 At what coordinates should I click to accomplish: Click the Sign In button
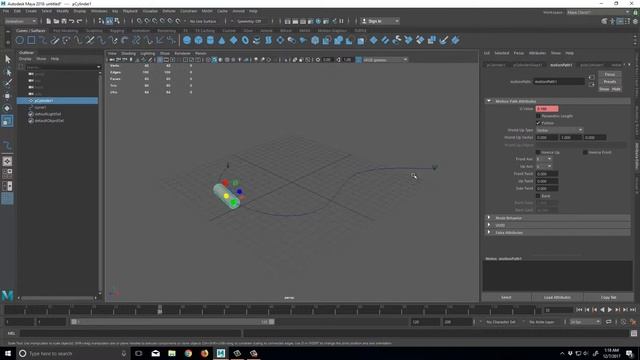(380, 21)
